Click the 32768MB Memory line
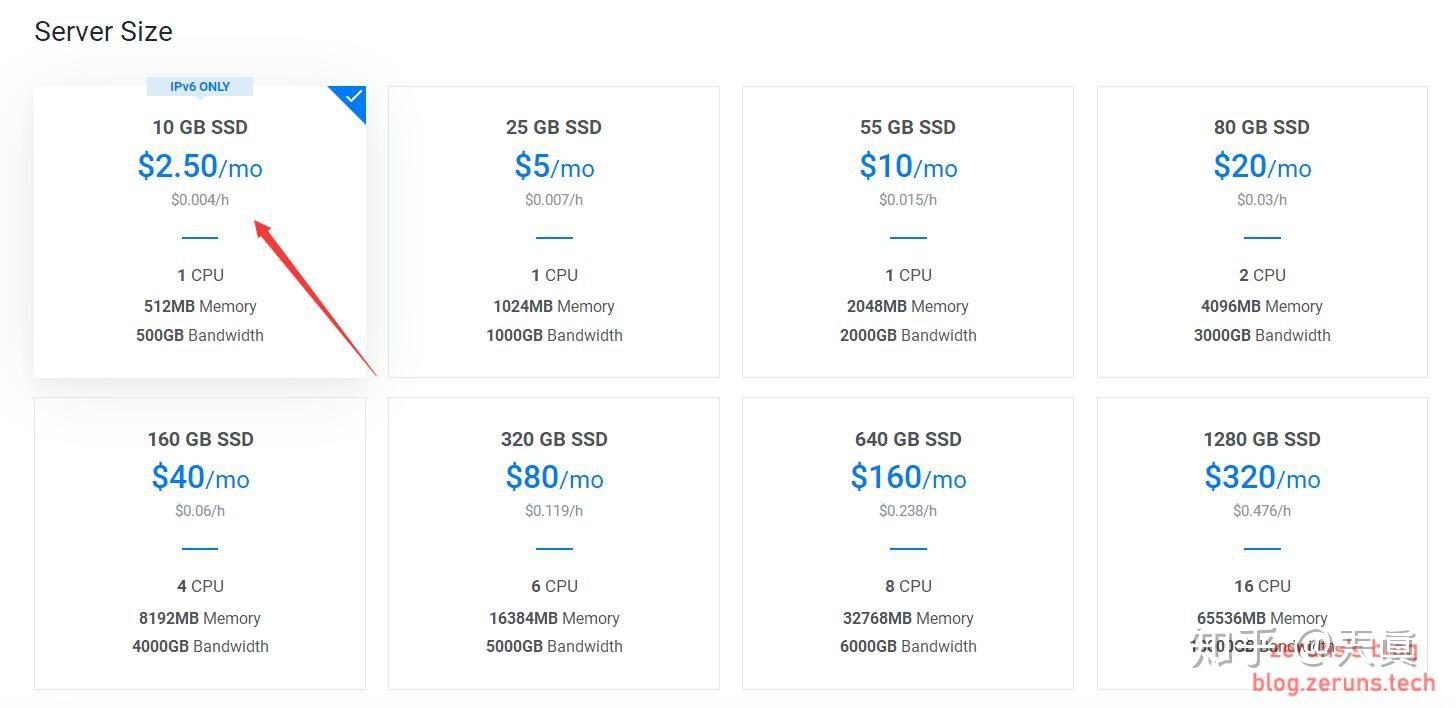The height and width of the screenshot is (708, 1456). (x=908, y=618)
